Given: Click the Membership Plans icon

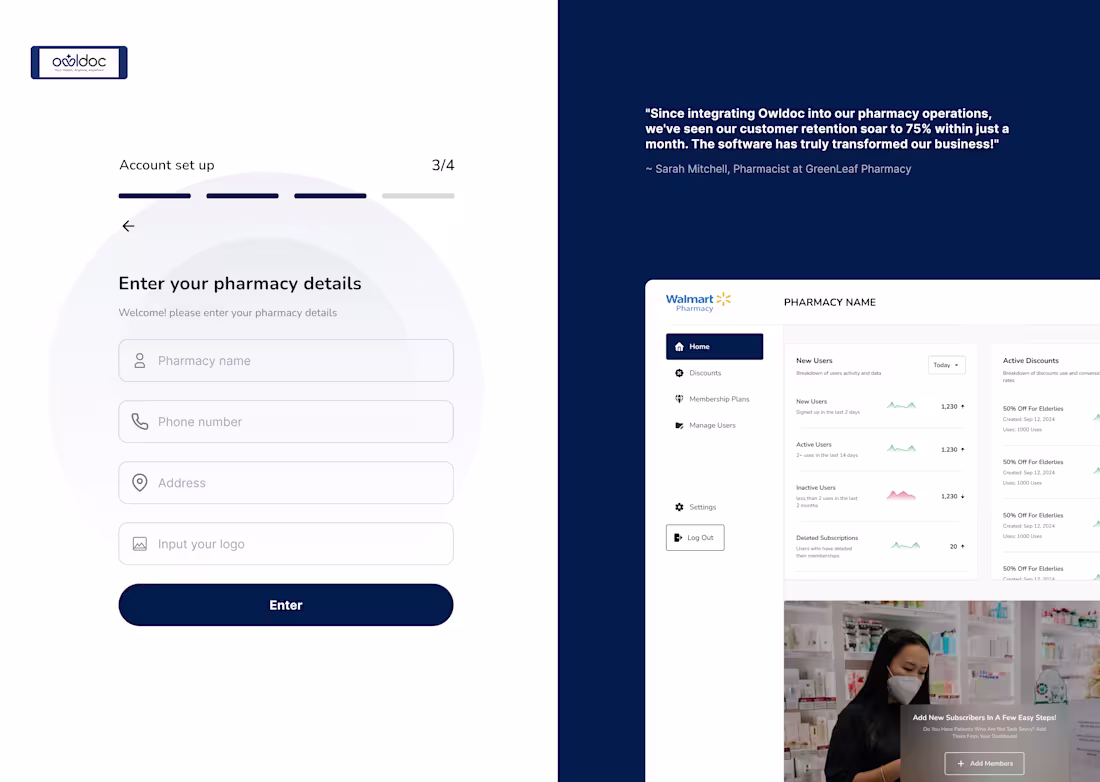Looking at the screenshot, I should click(679, 399).
